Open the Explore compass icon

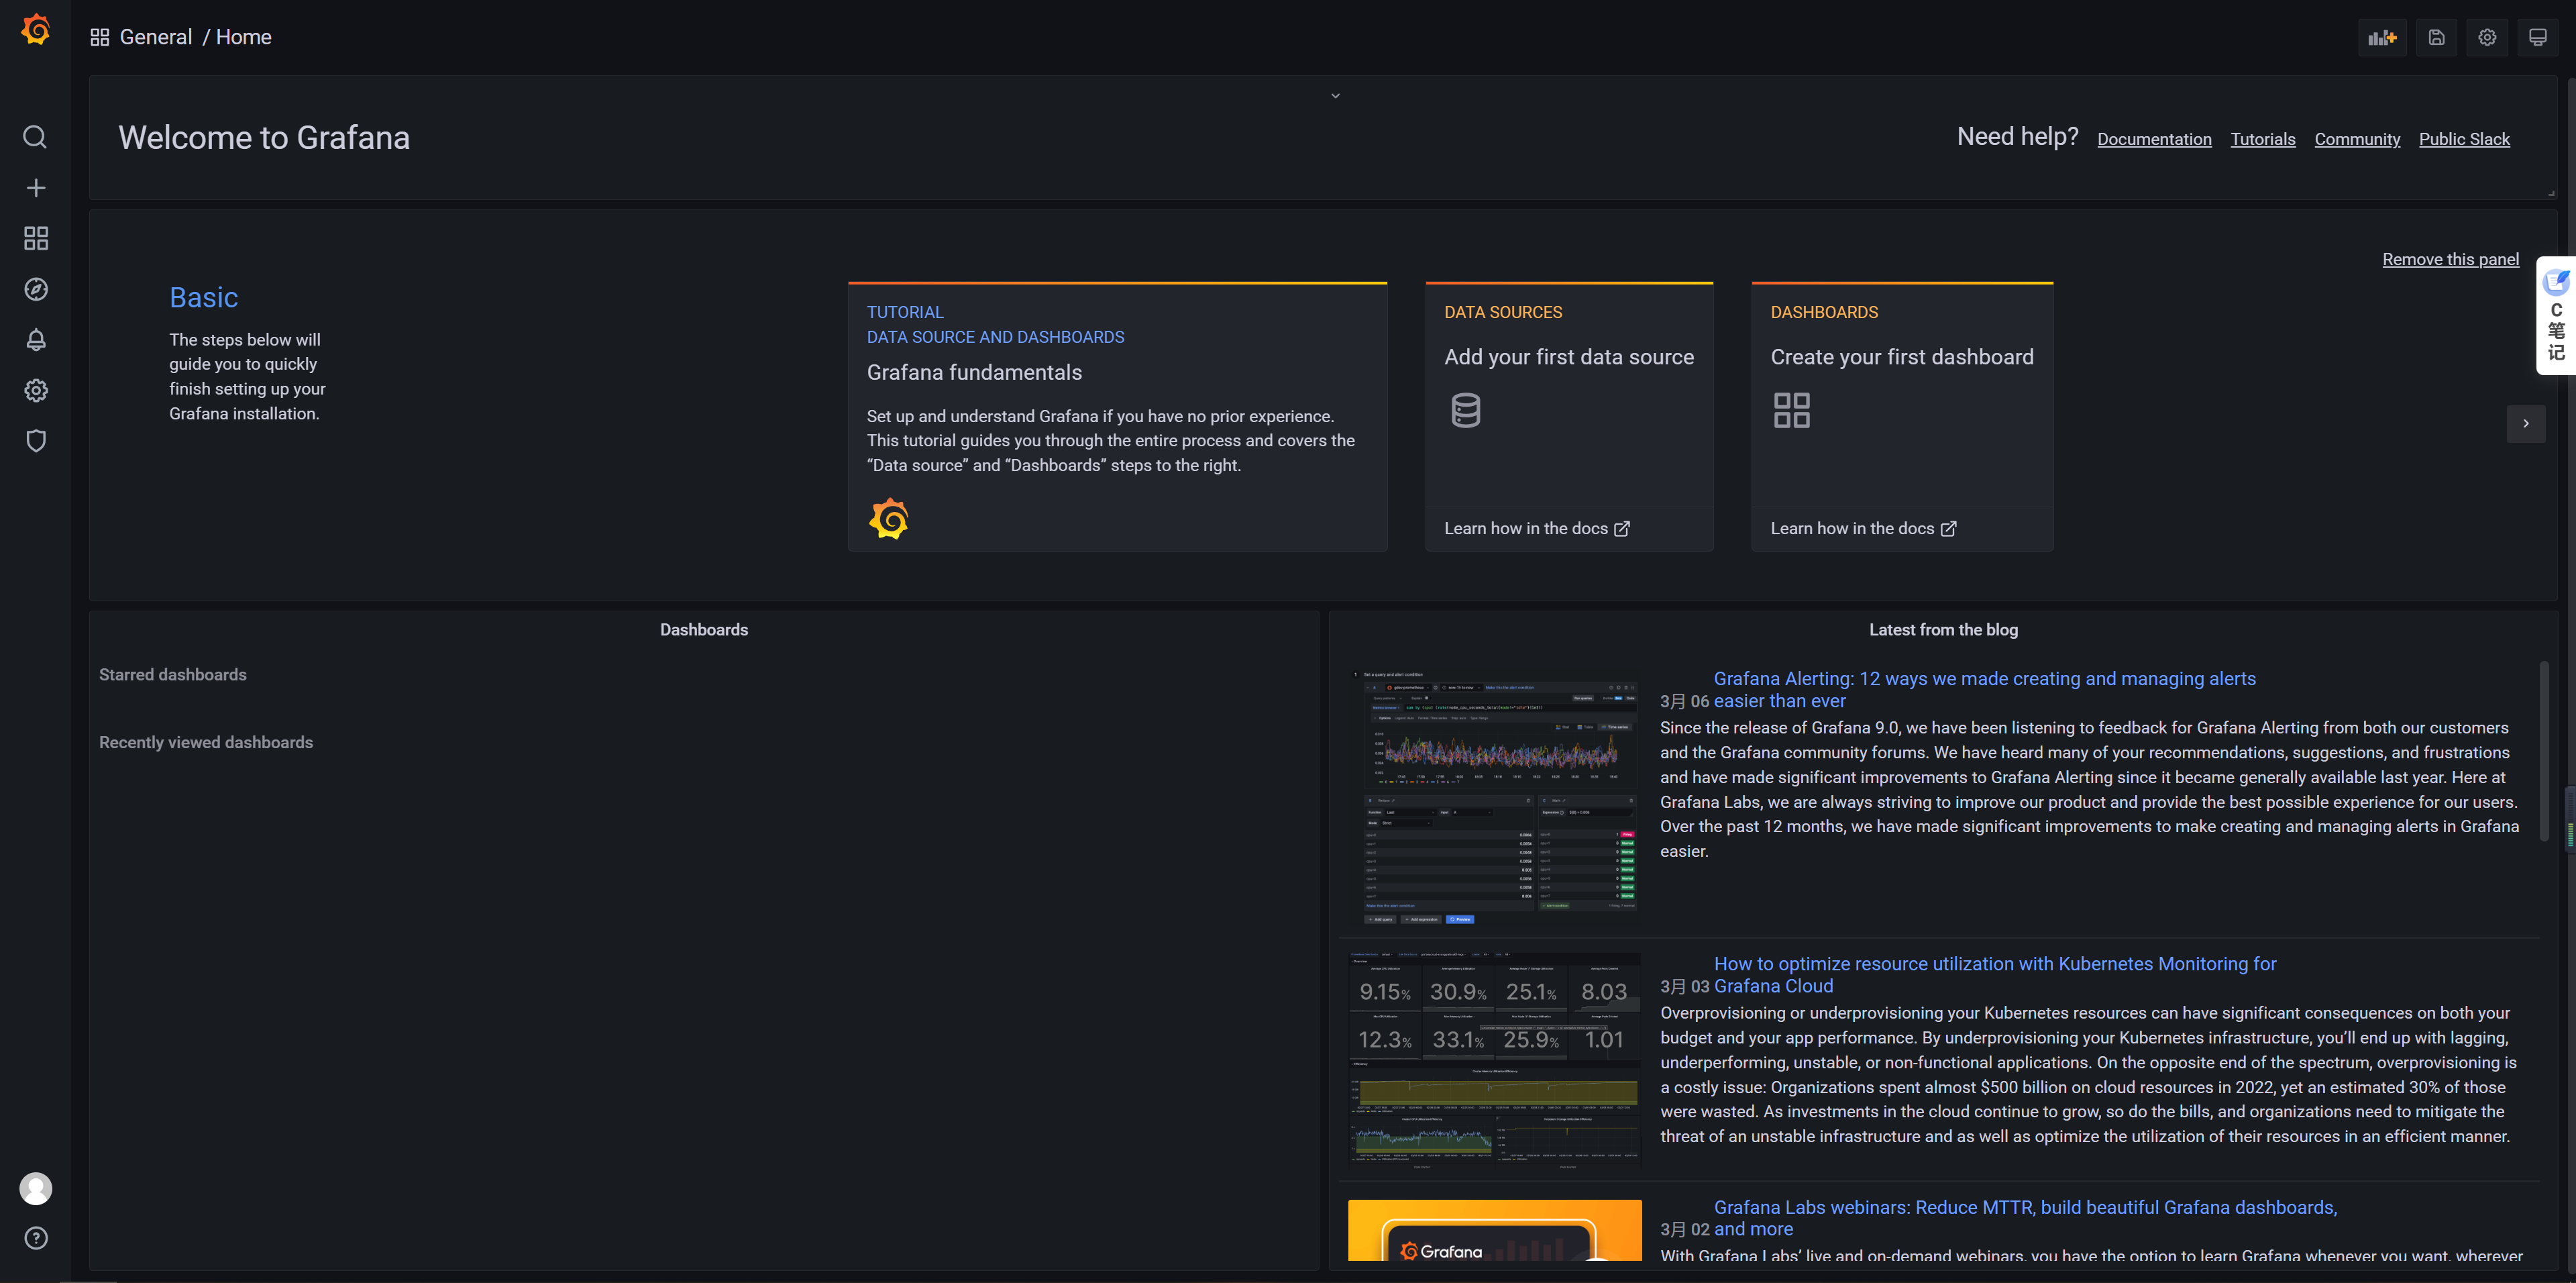tap(35, 289)
